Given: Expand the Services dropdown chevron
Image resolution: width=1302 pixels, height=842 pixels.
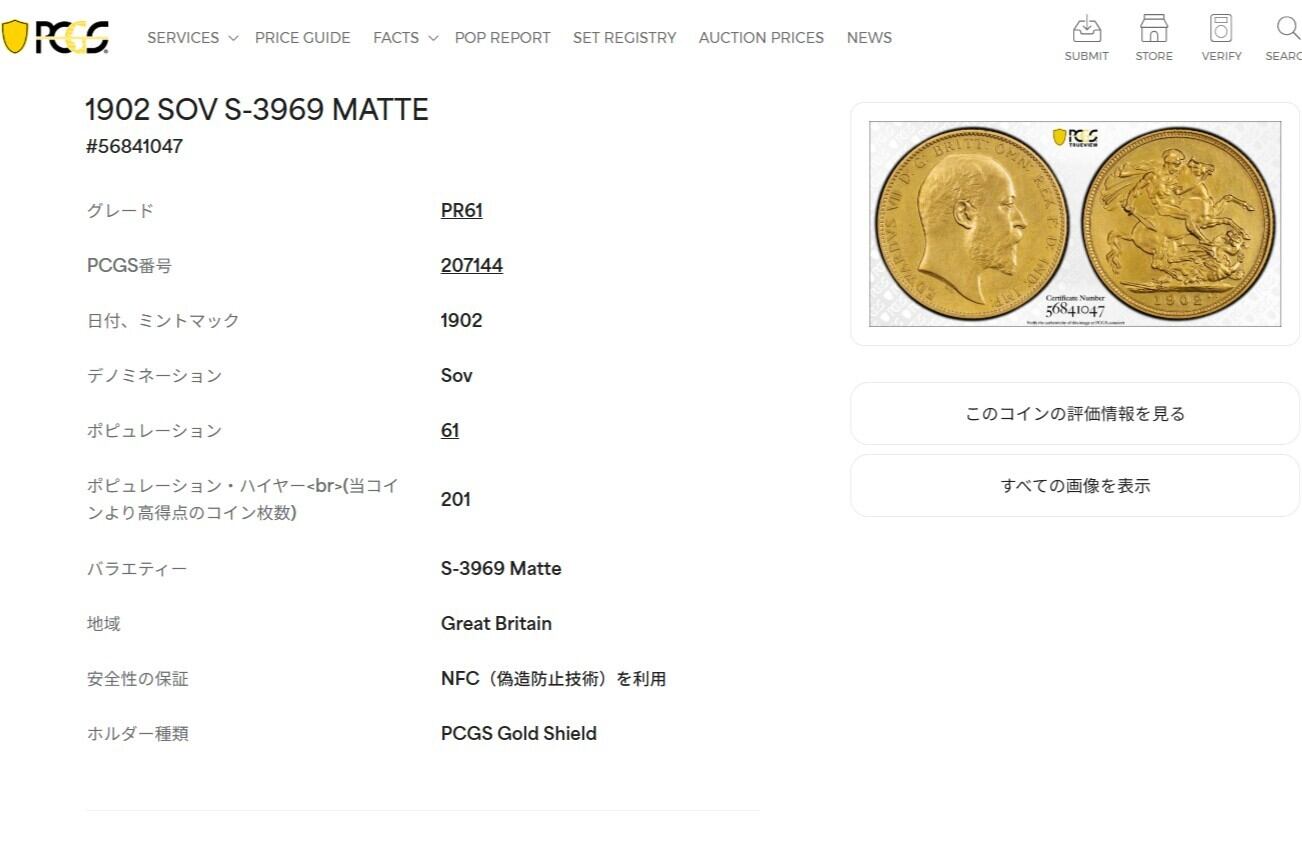Looking at the screenshot, I should [233, 38].
